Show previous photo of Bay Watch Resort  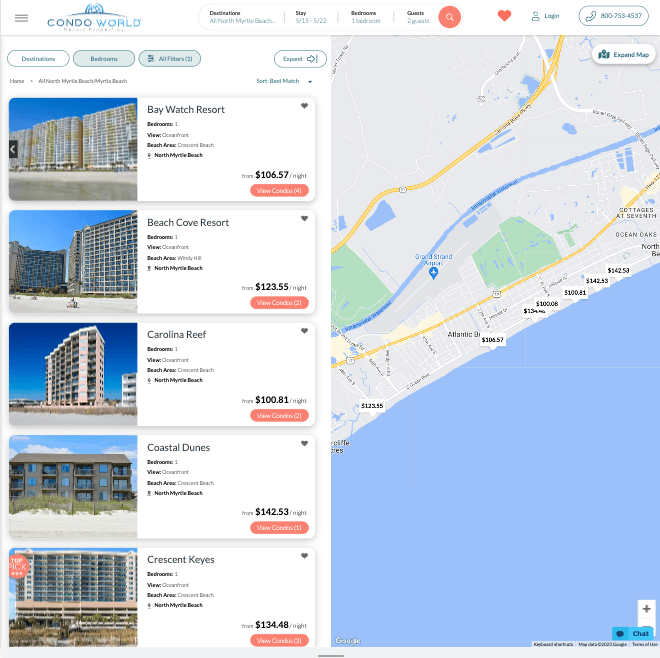tap(13, 149)
